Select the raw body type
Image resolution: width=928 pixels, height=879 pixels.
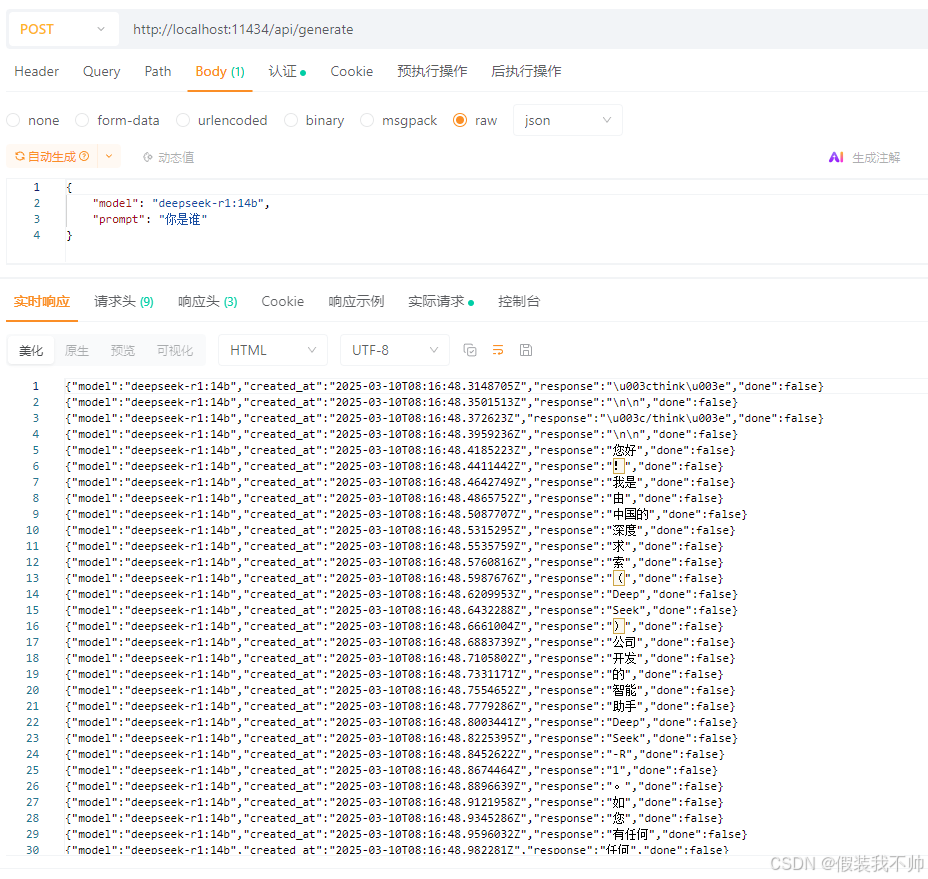[460, 120]
